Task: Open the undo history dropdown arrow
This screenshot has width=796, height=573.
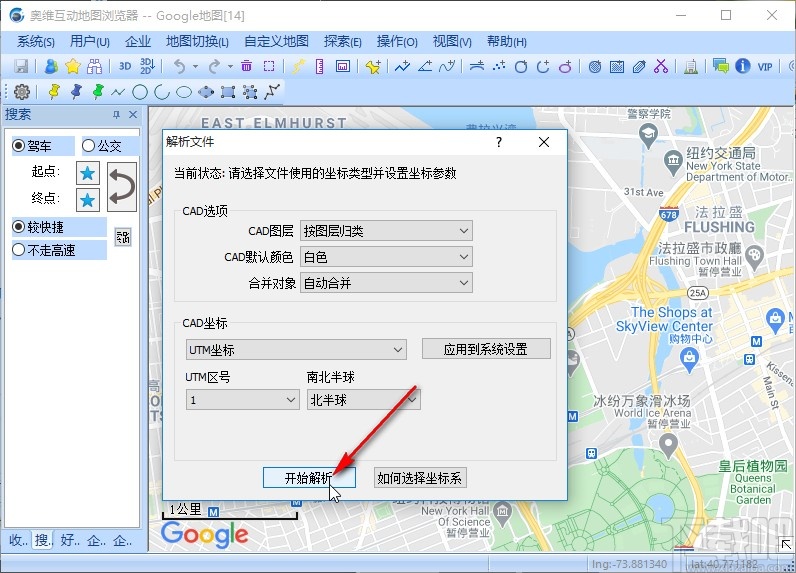Action: (195, 66)
